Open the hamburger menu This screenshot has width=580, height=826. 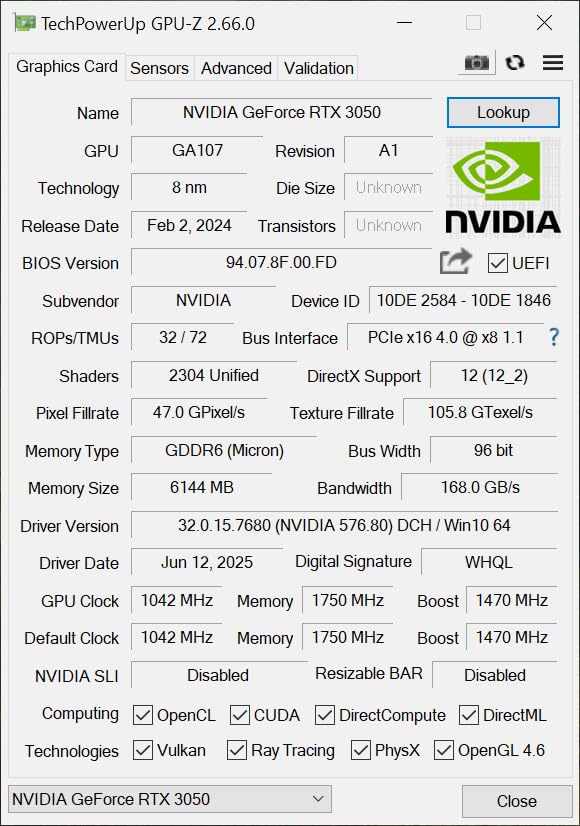(552, 61)
